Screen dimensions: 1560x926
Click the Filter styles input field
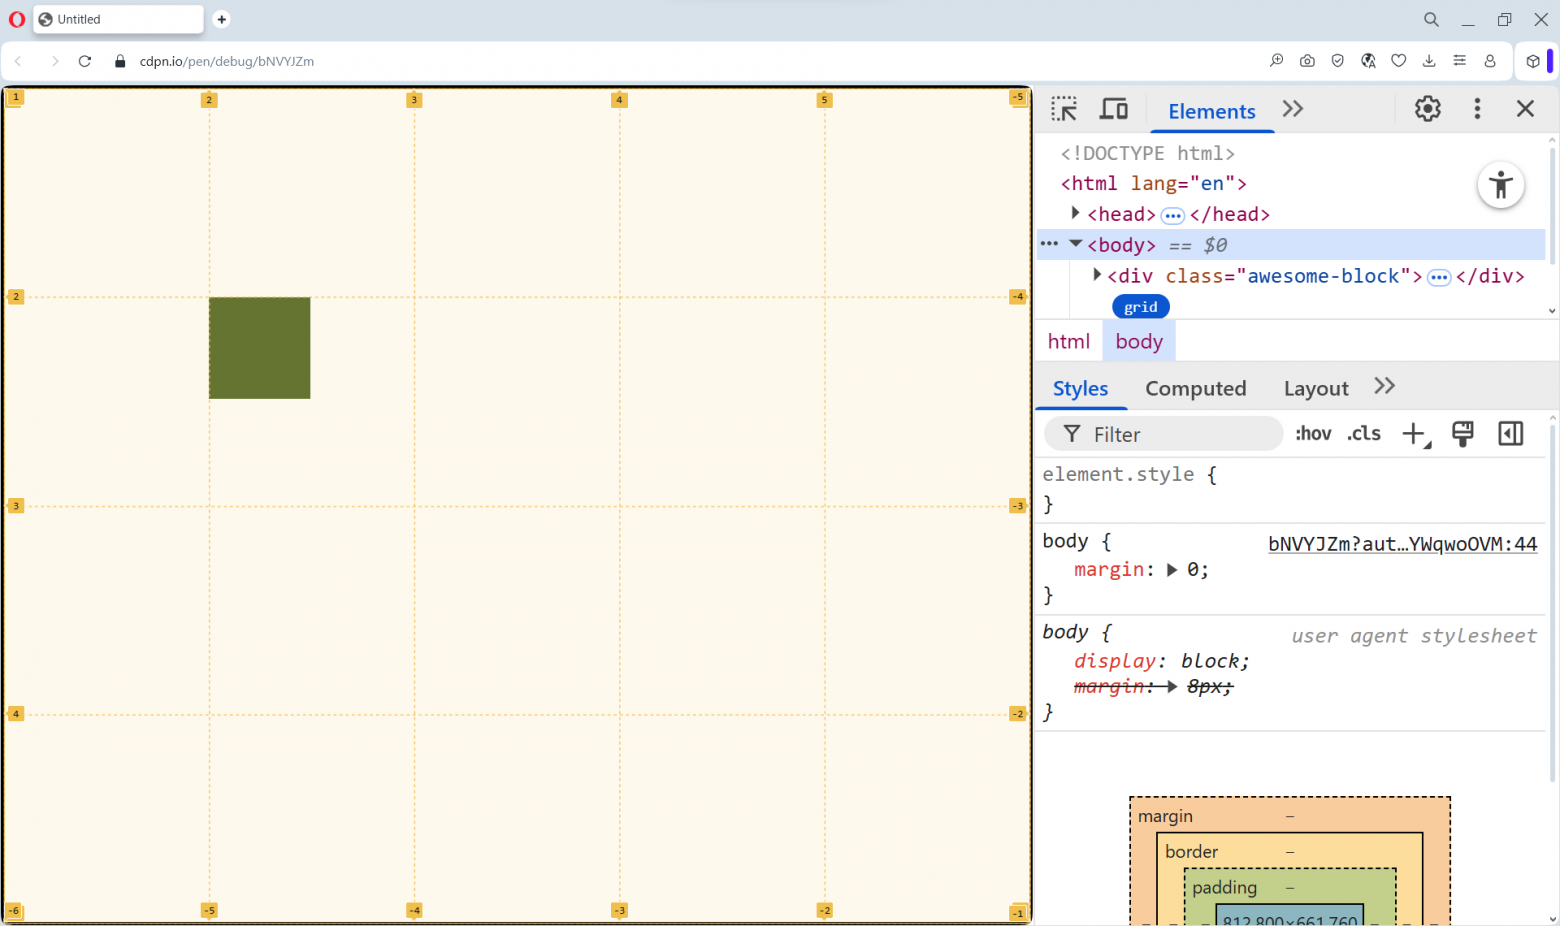(1164, 434)
